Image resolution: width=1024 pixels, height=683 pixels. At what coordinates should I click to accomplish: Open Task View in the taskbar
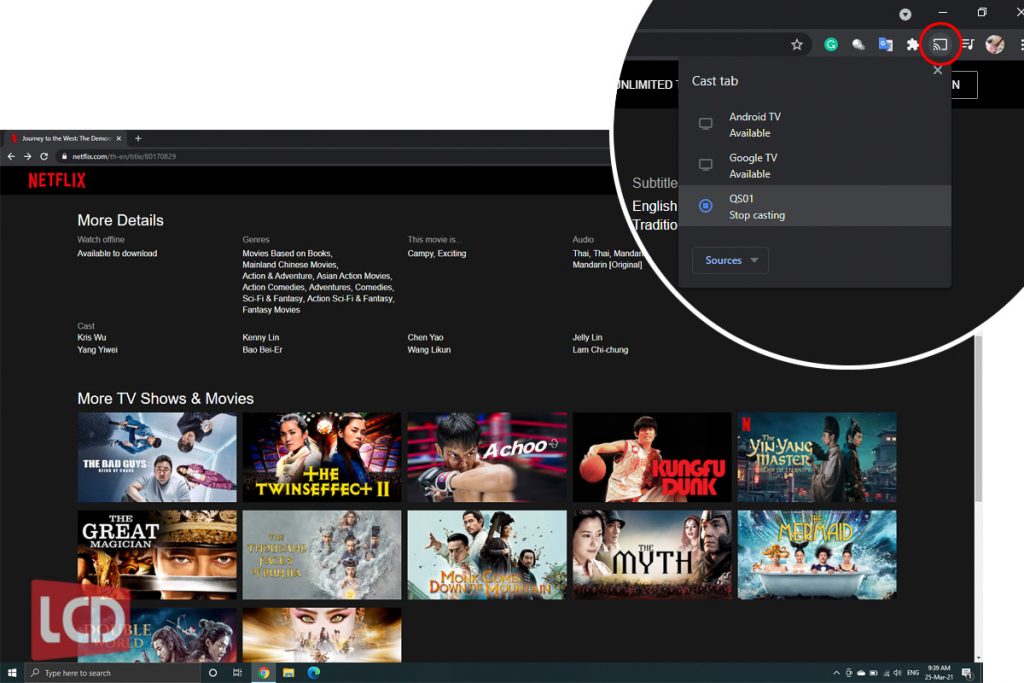(x=237, y=673)
